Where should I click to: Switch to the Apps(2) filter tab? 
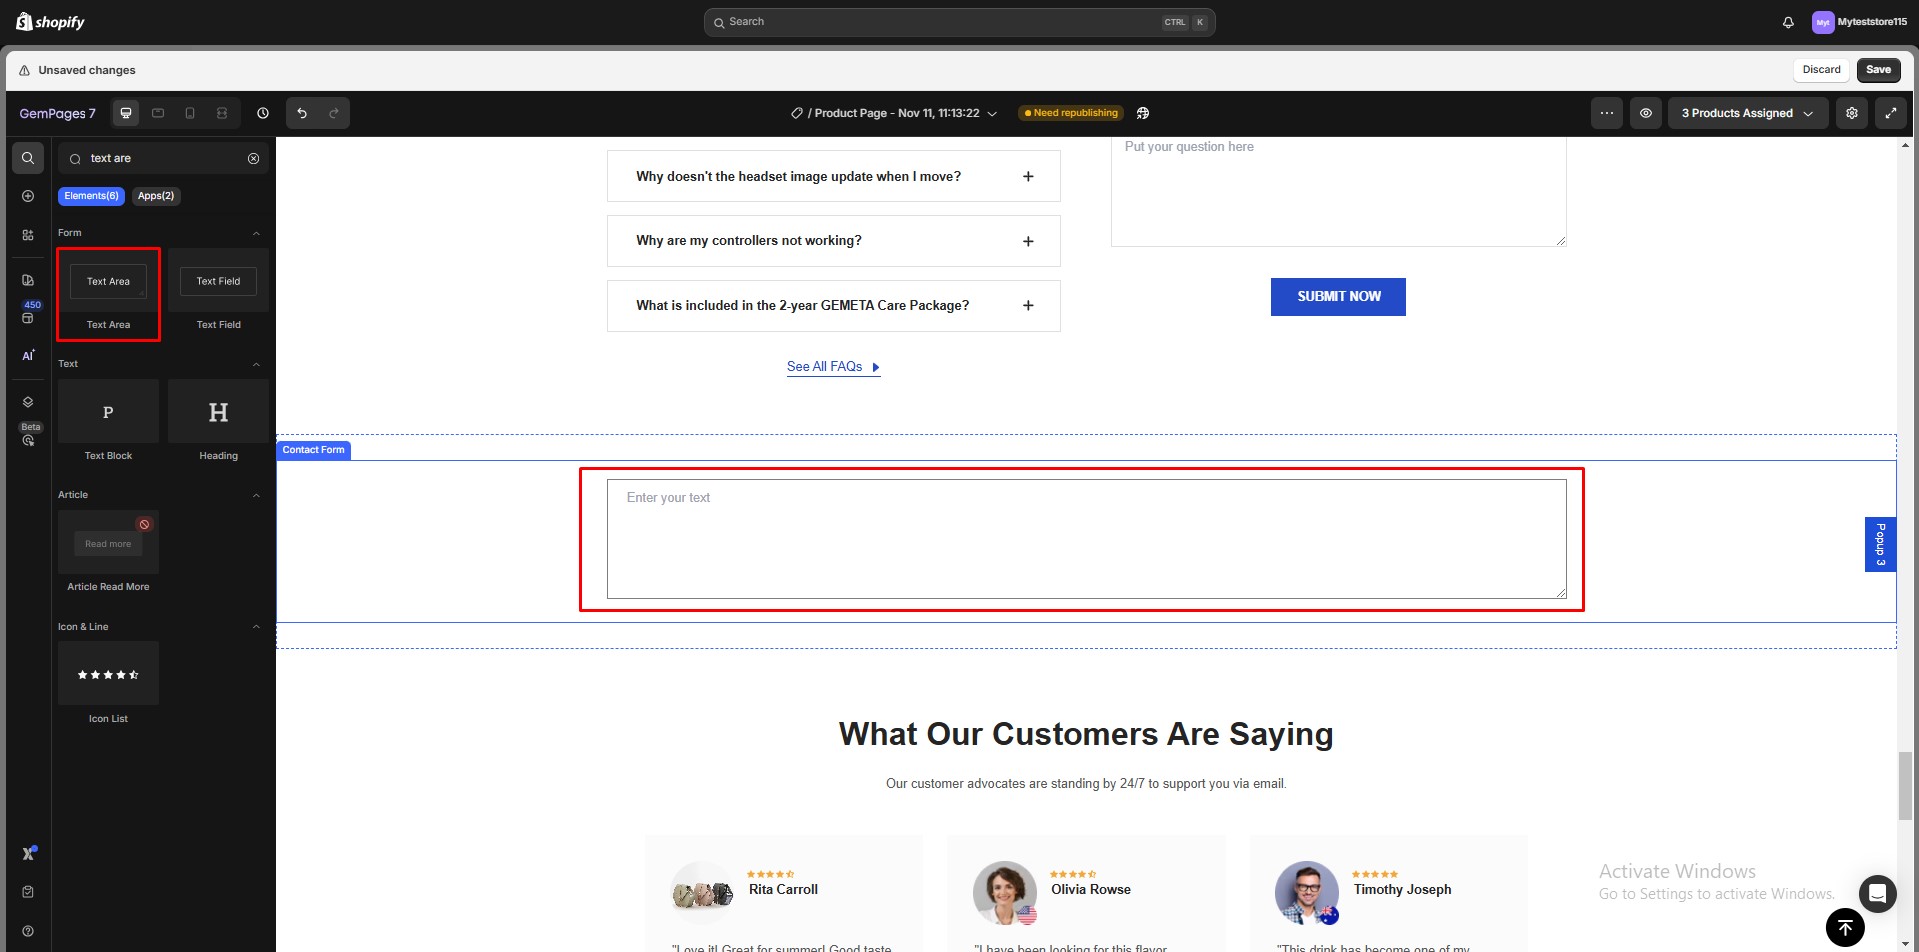tap(155, 196)
